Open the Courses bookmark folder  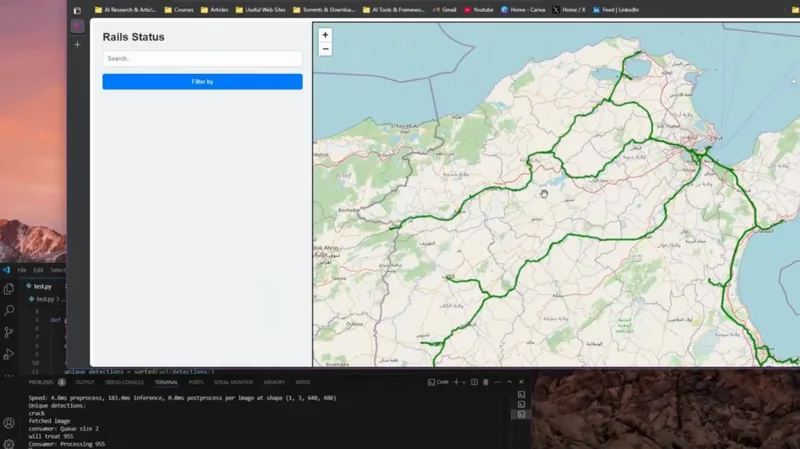(179, 10)
